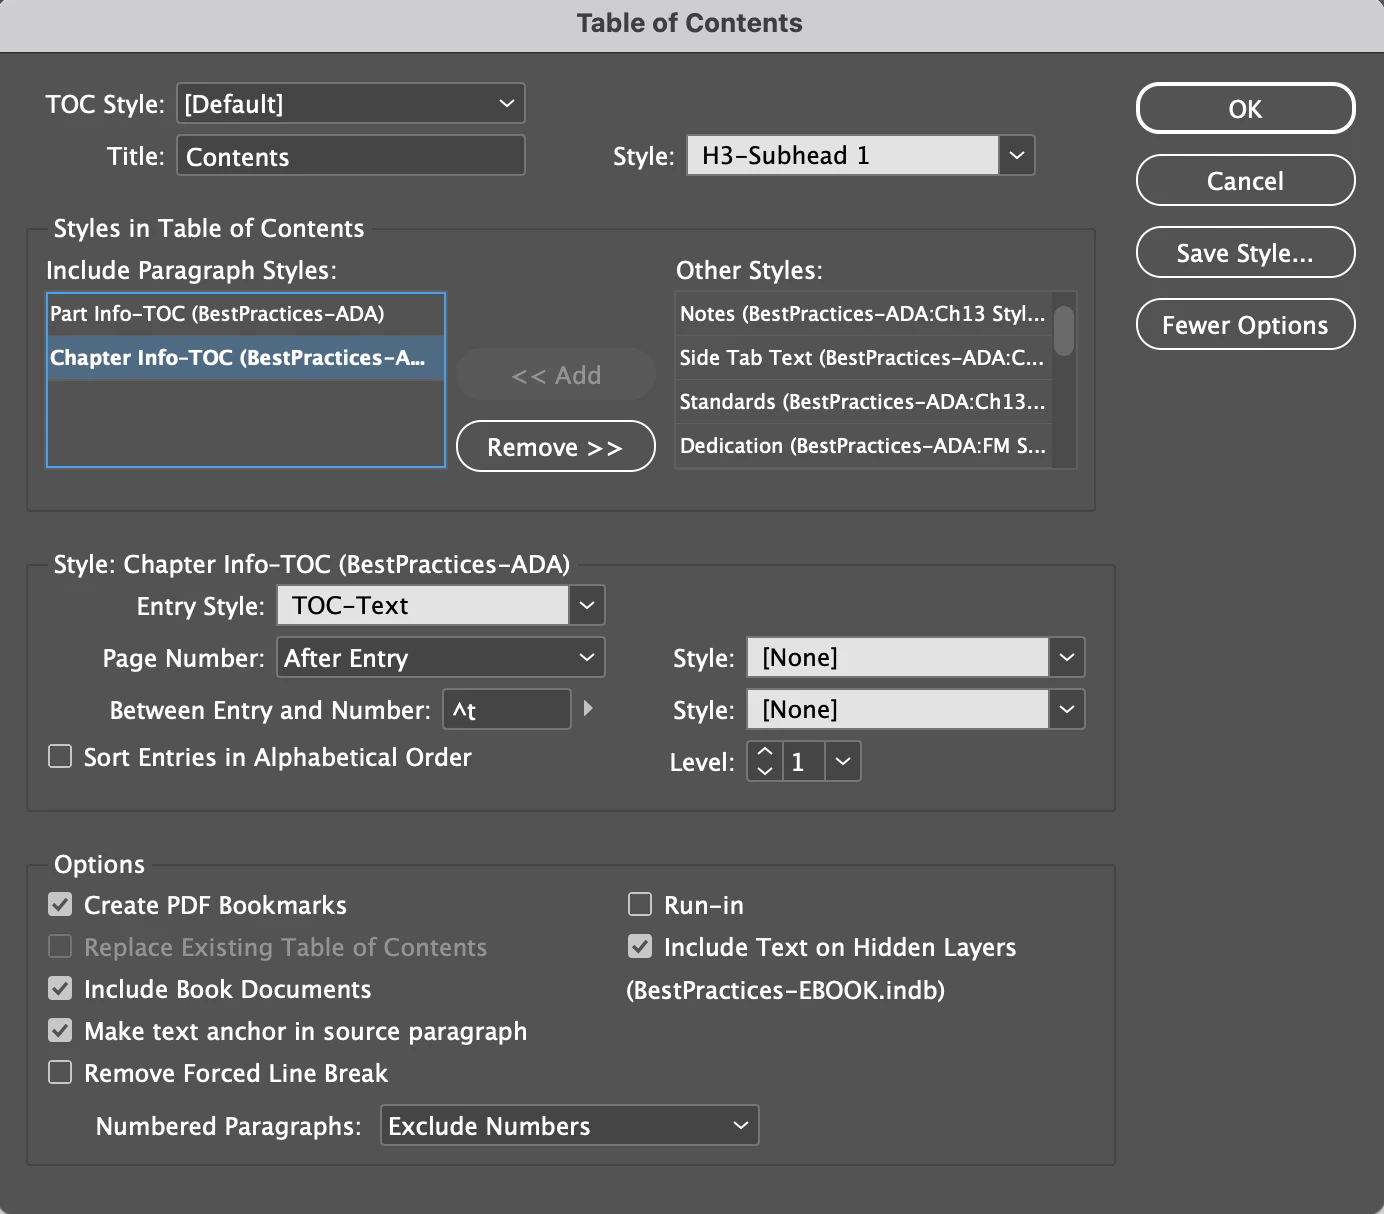The height and width of the screenshot is (1214, 1384).
Task: Toggle Include Text on Hidden Layers
Action: [640, 947]
